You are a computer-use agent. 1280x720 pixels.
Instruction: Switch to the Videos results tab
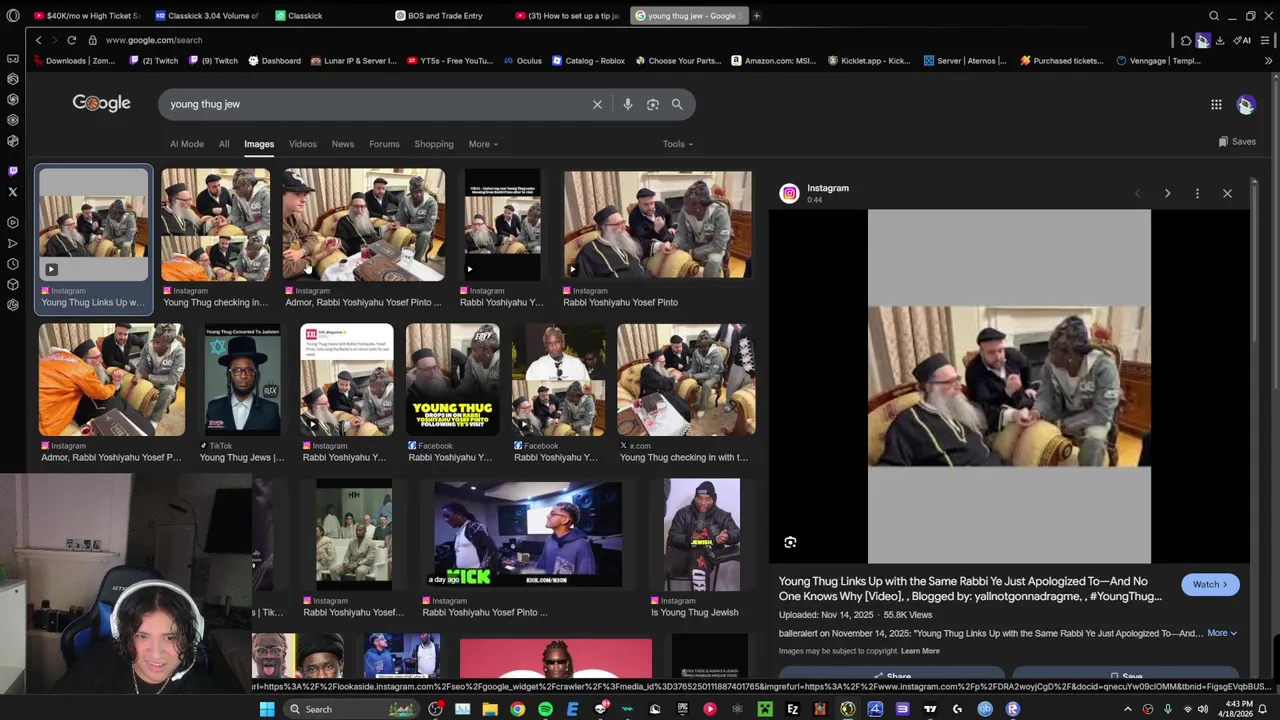pyautogui.click(x=303, y=144)
